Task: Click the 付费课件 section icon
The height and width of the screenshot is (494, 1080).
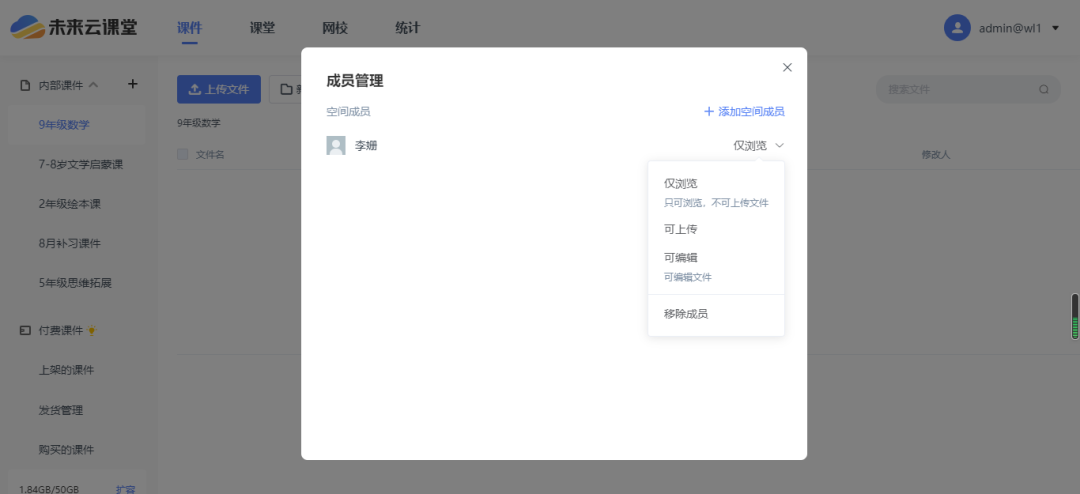Action: point(26,330)
